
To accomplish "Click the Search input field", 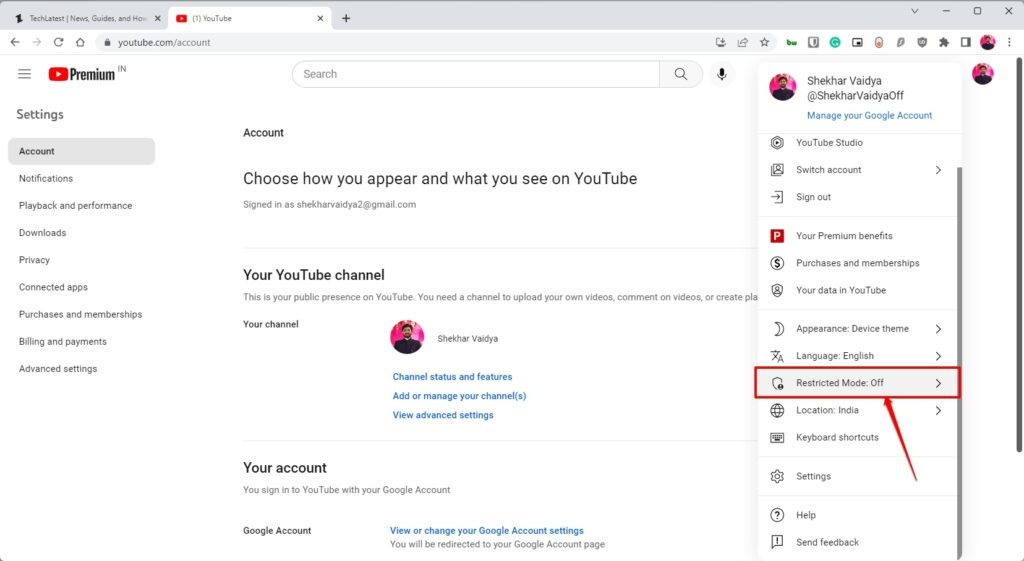I will point(475,74).
